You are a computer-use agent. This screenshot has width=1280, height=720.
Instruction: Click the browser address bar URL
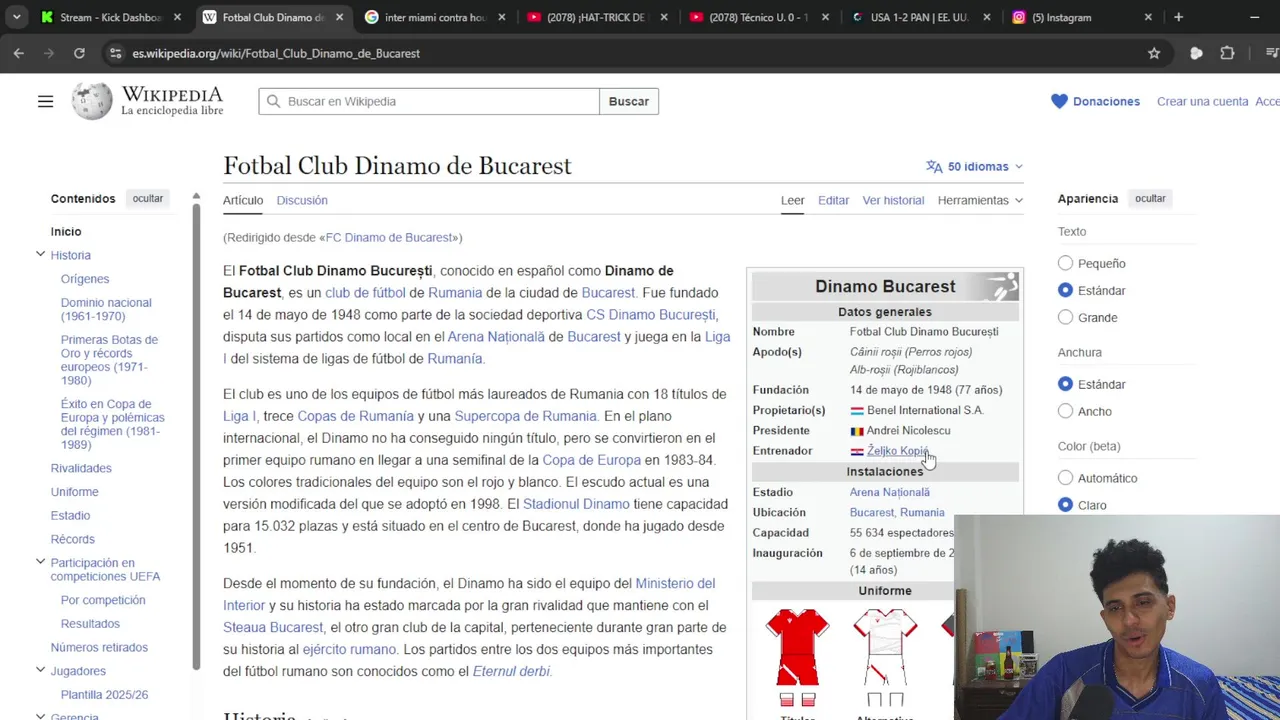click(276, 53)
